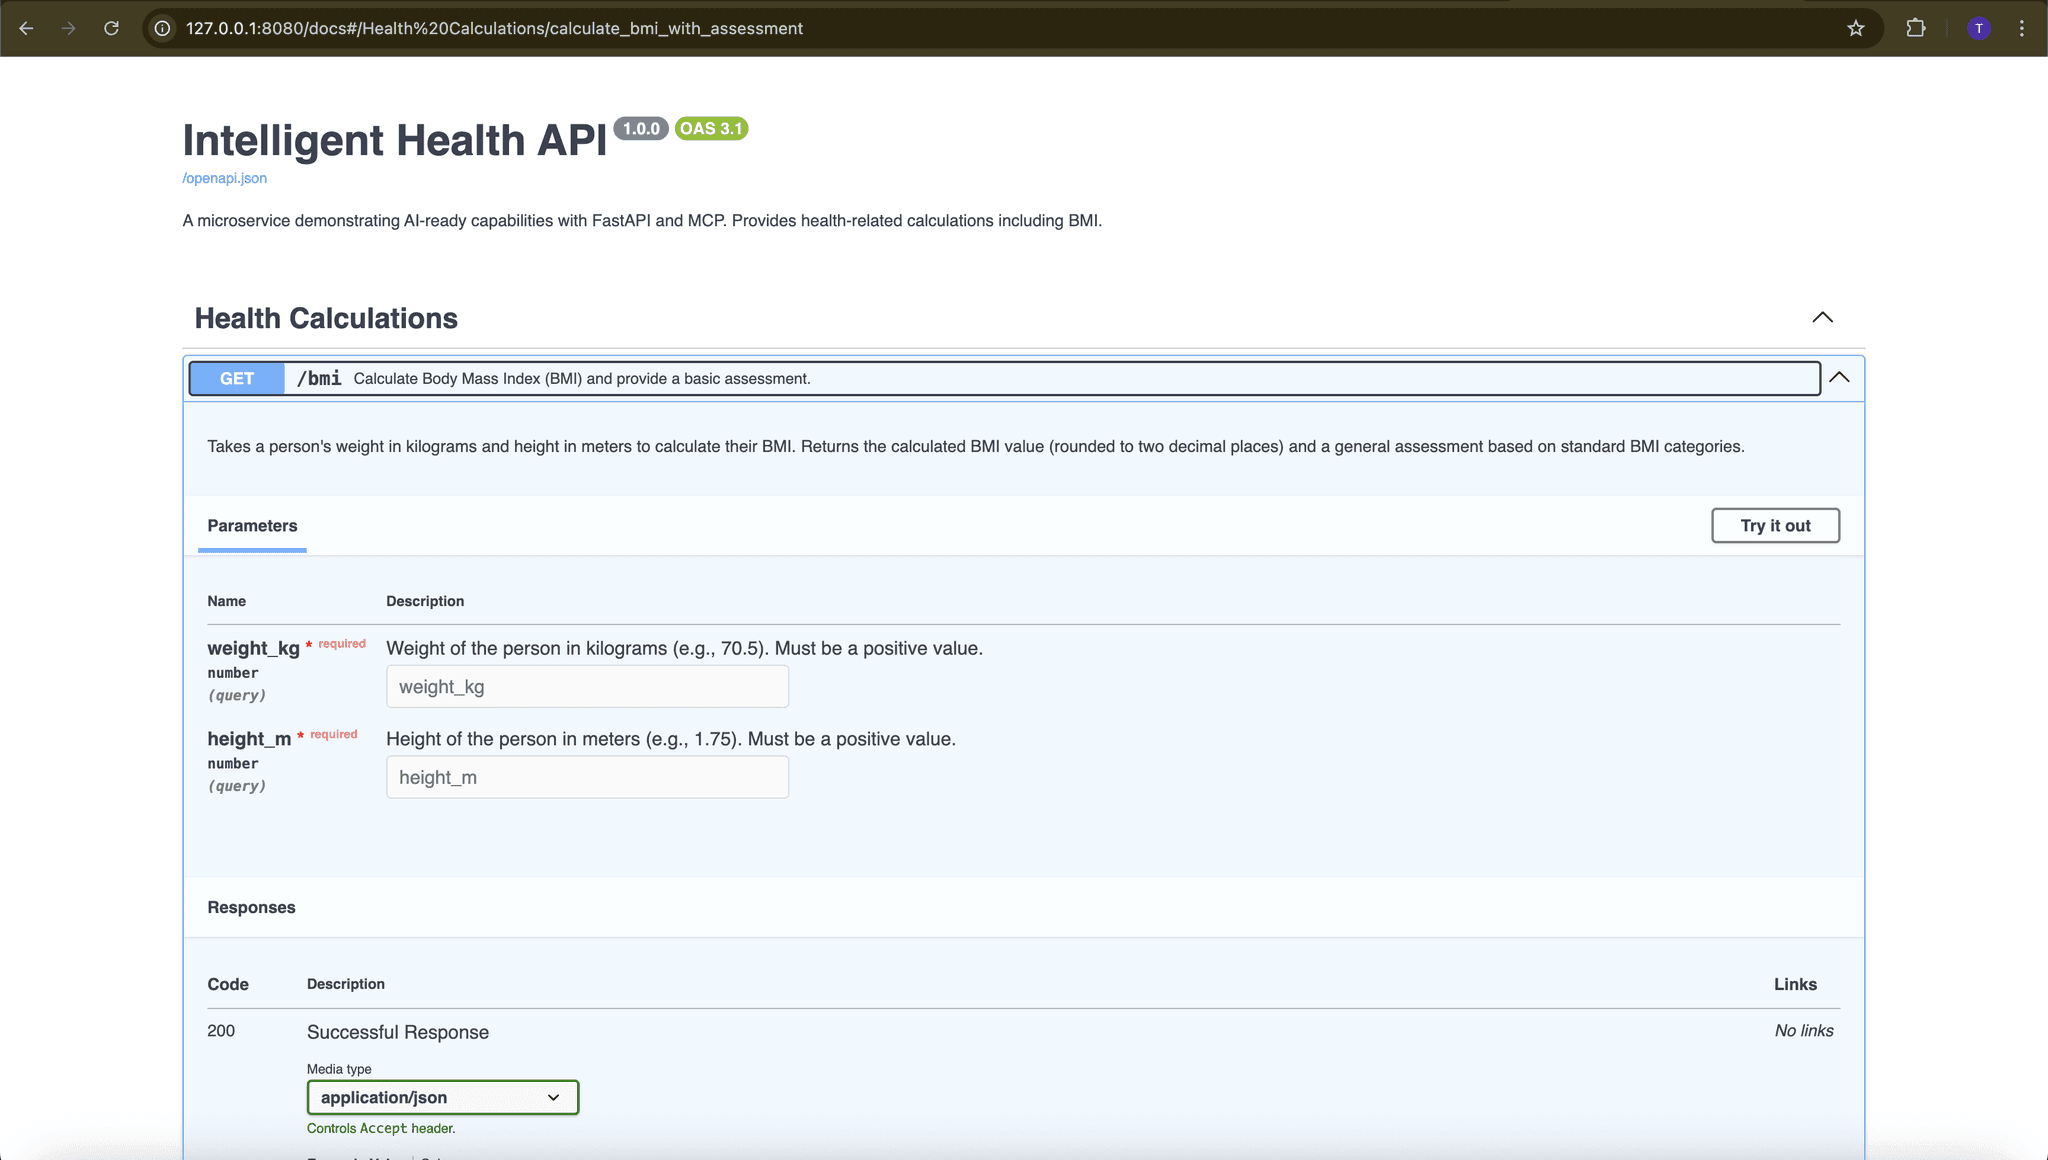Open the application/json media type dropdown
This screenshot has width=2048, height=1160.
(x=442, y=1097)
